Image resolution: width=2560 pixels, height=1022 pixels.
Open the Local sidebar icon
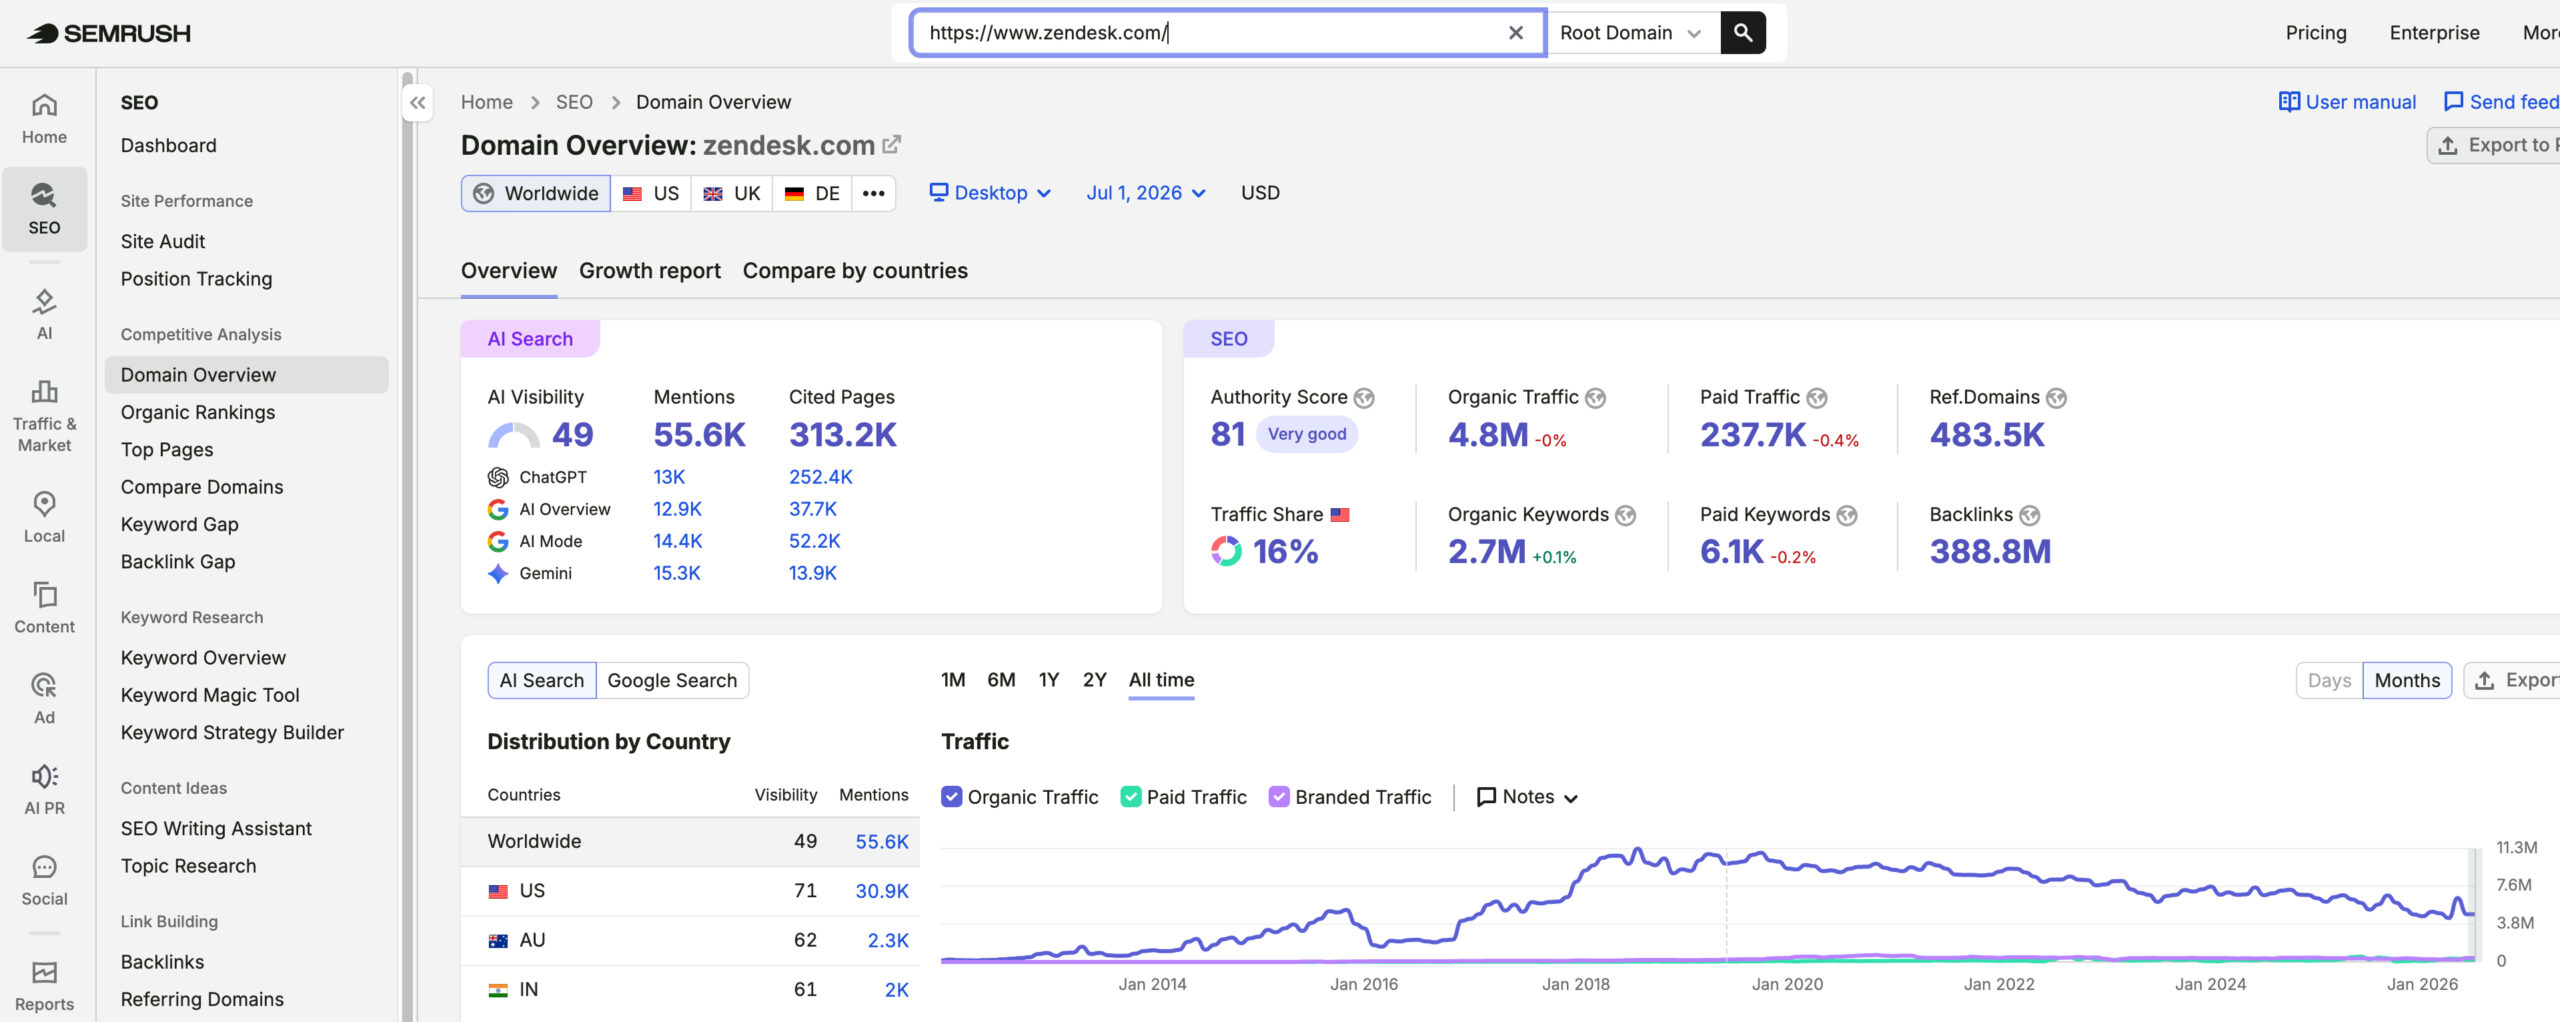coord(44,517)
